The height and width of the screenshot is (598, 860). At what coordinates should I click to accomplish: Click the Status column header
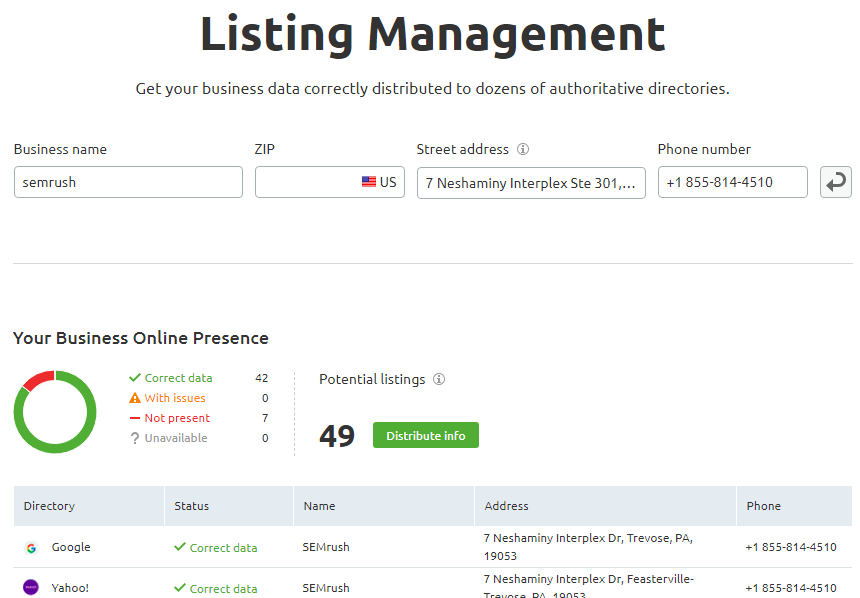[x=192, y=506]
